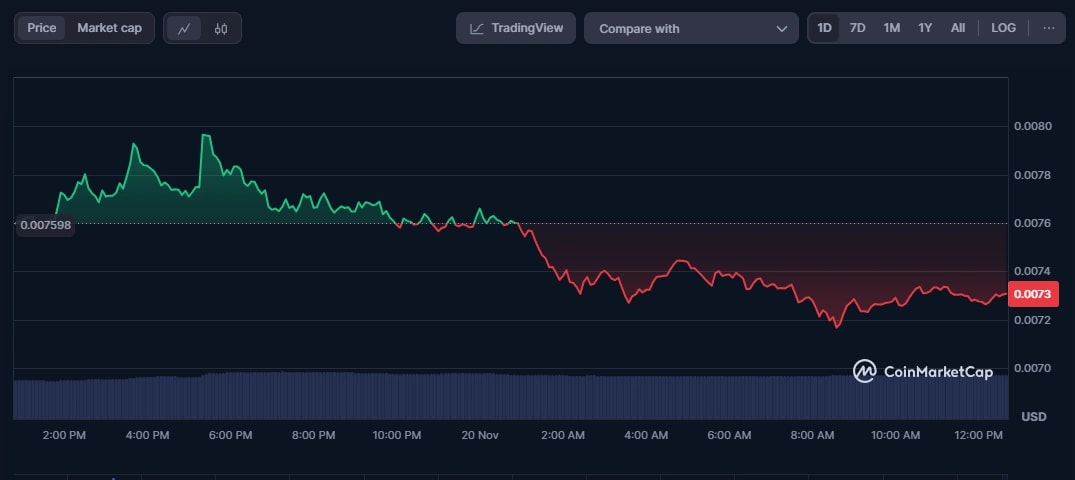Image resolution: width=1075 pixels, height=480 pixels.
Task: Click the 0.007598 opening price label
Action: (44, 224)
